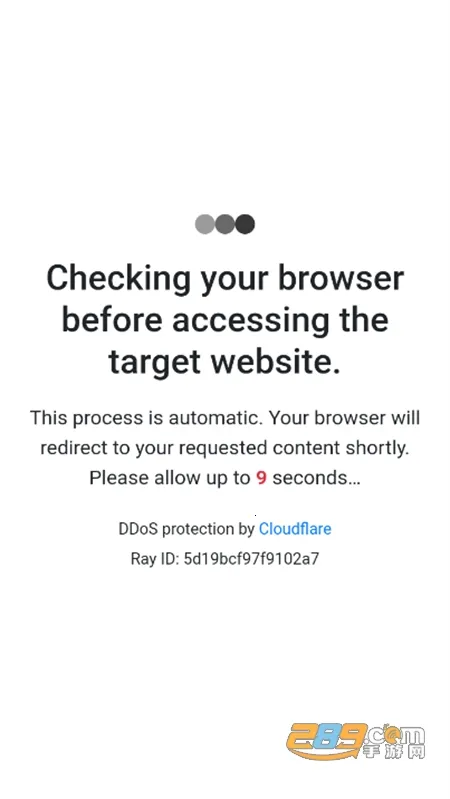The image size is (450, 799).
Task: Click the 手游网 text in watermark
Action: click(394, 752)
